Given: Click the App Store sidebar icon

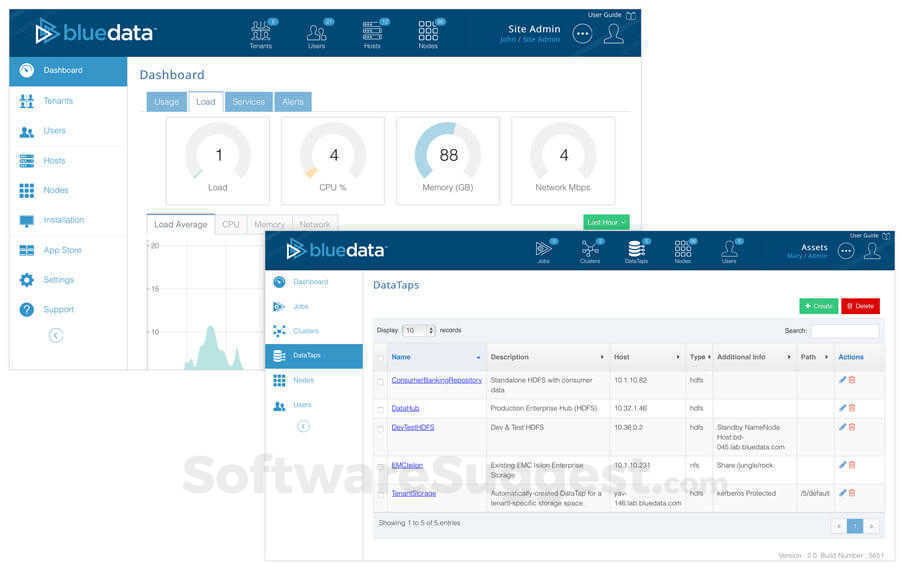Looking at the screenshot, I should (x=26, y=250).
